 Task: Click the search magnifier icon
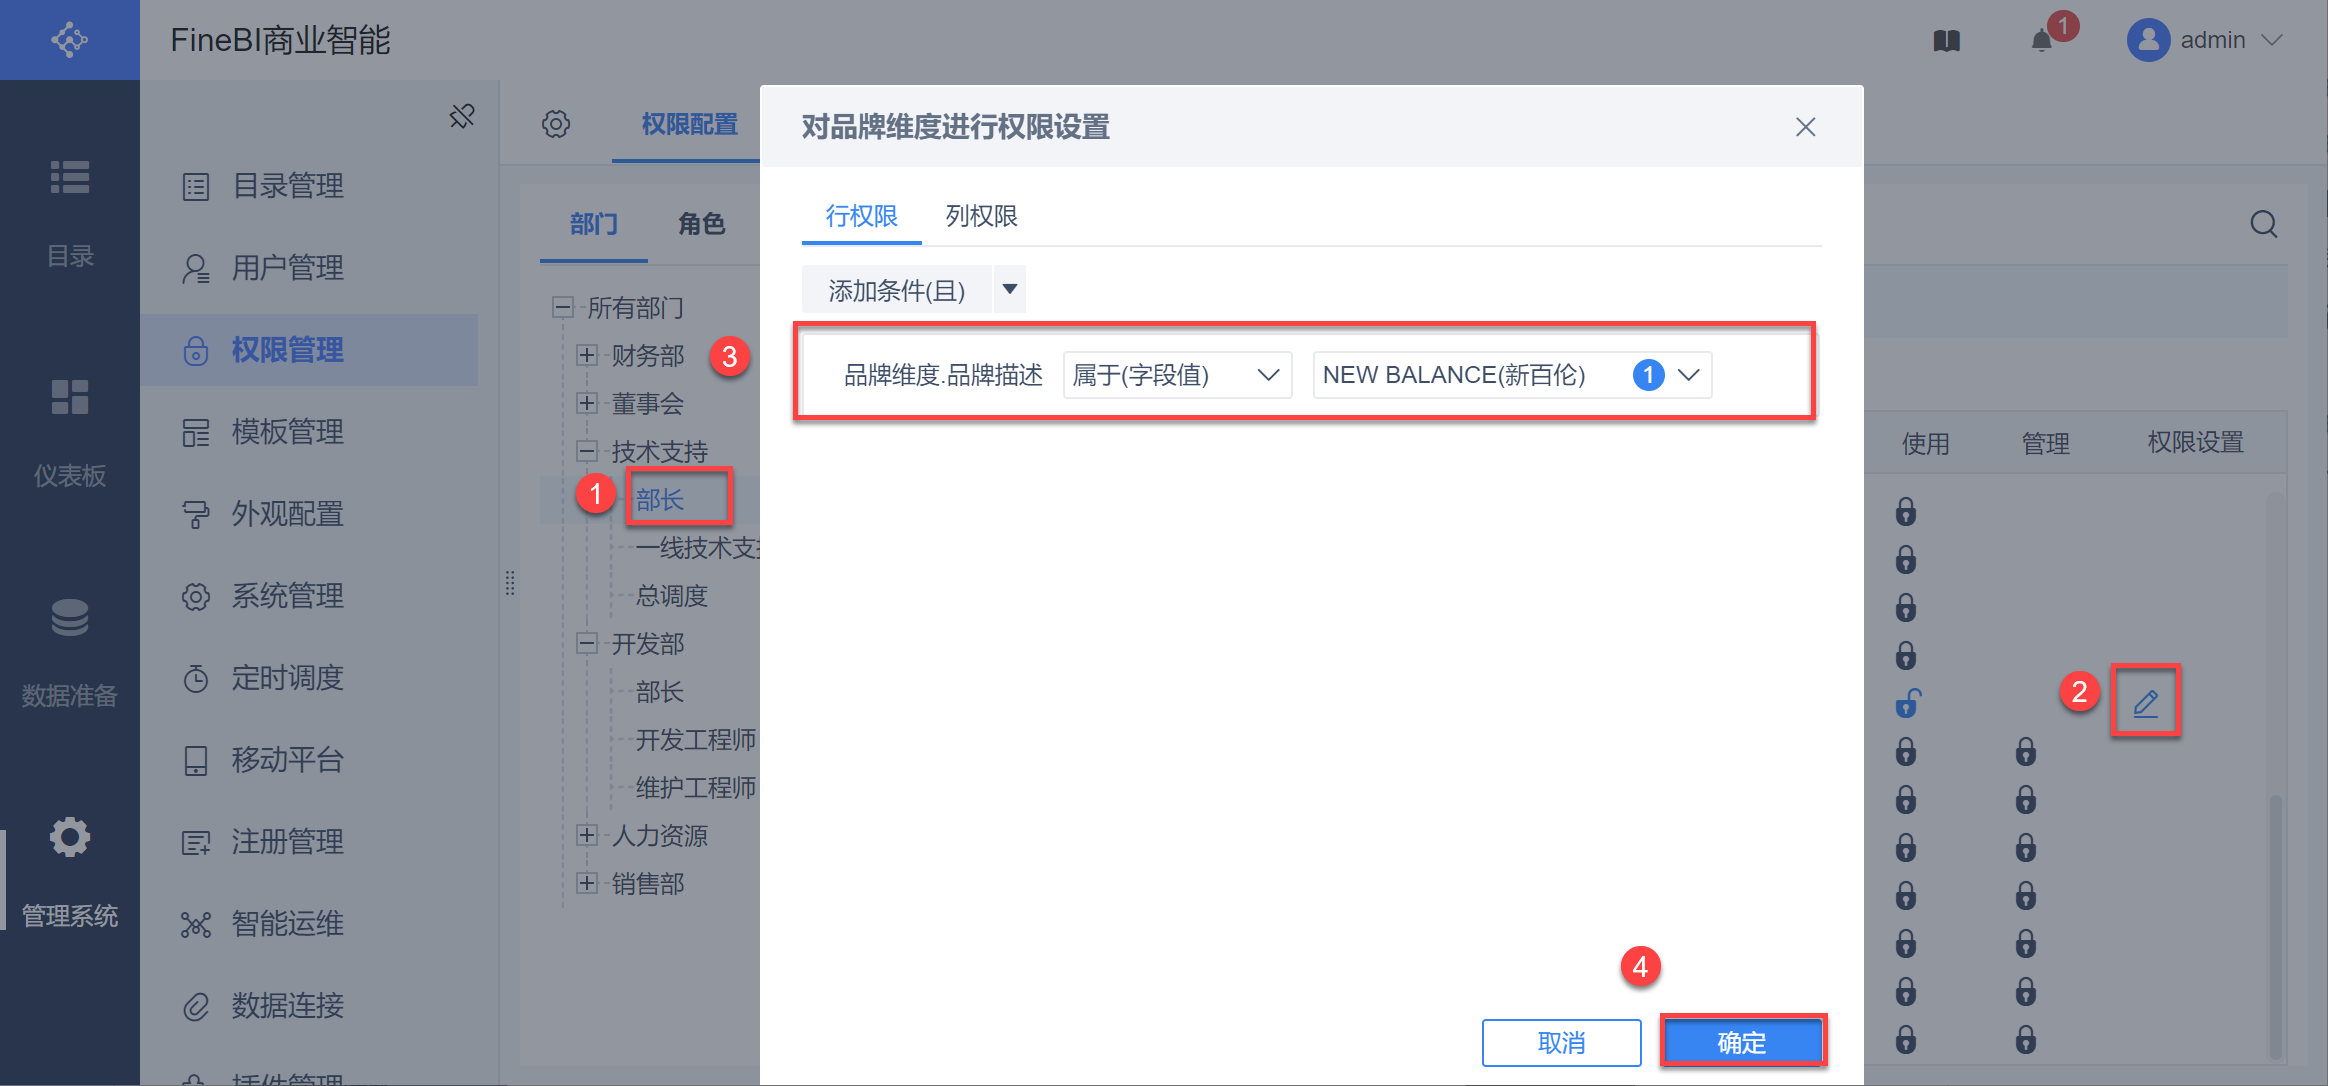(2263, 224)
